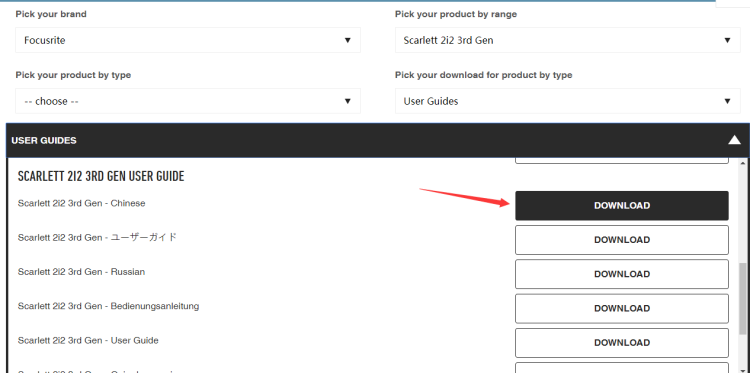This screenshot has width=750, height=373.
Task: Open the Pick your brand dropdown showing Focusrite
Action: 188,40
